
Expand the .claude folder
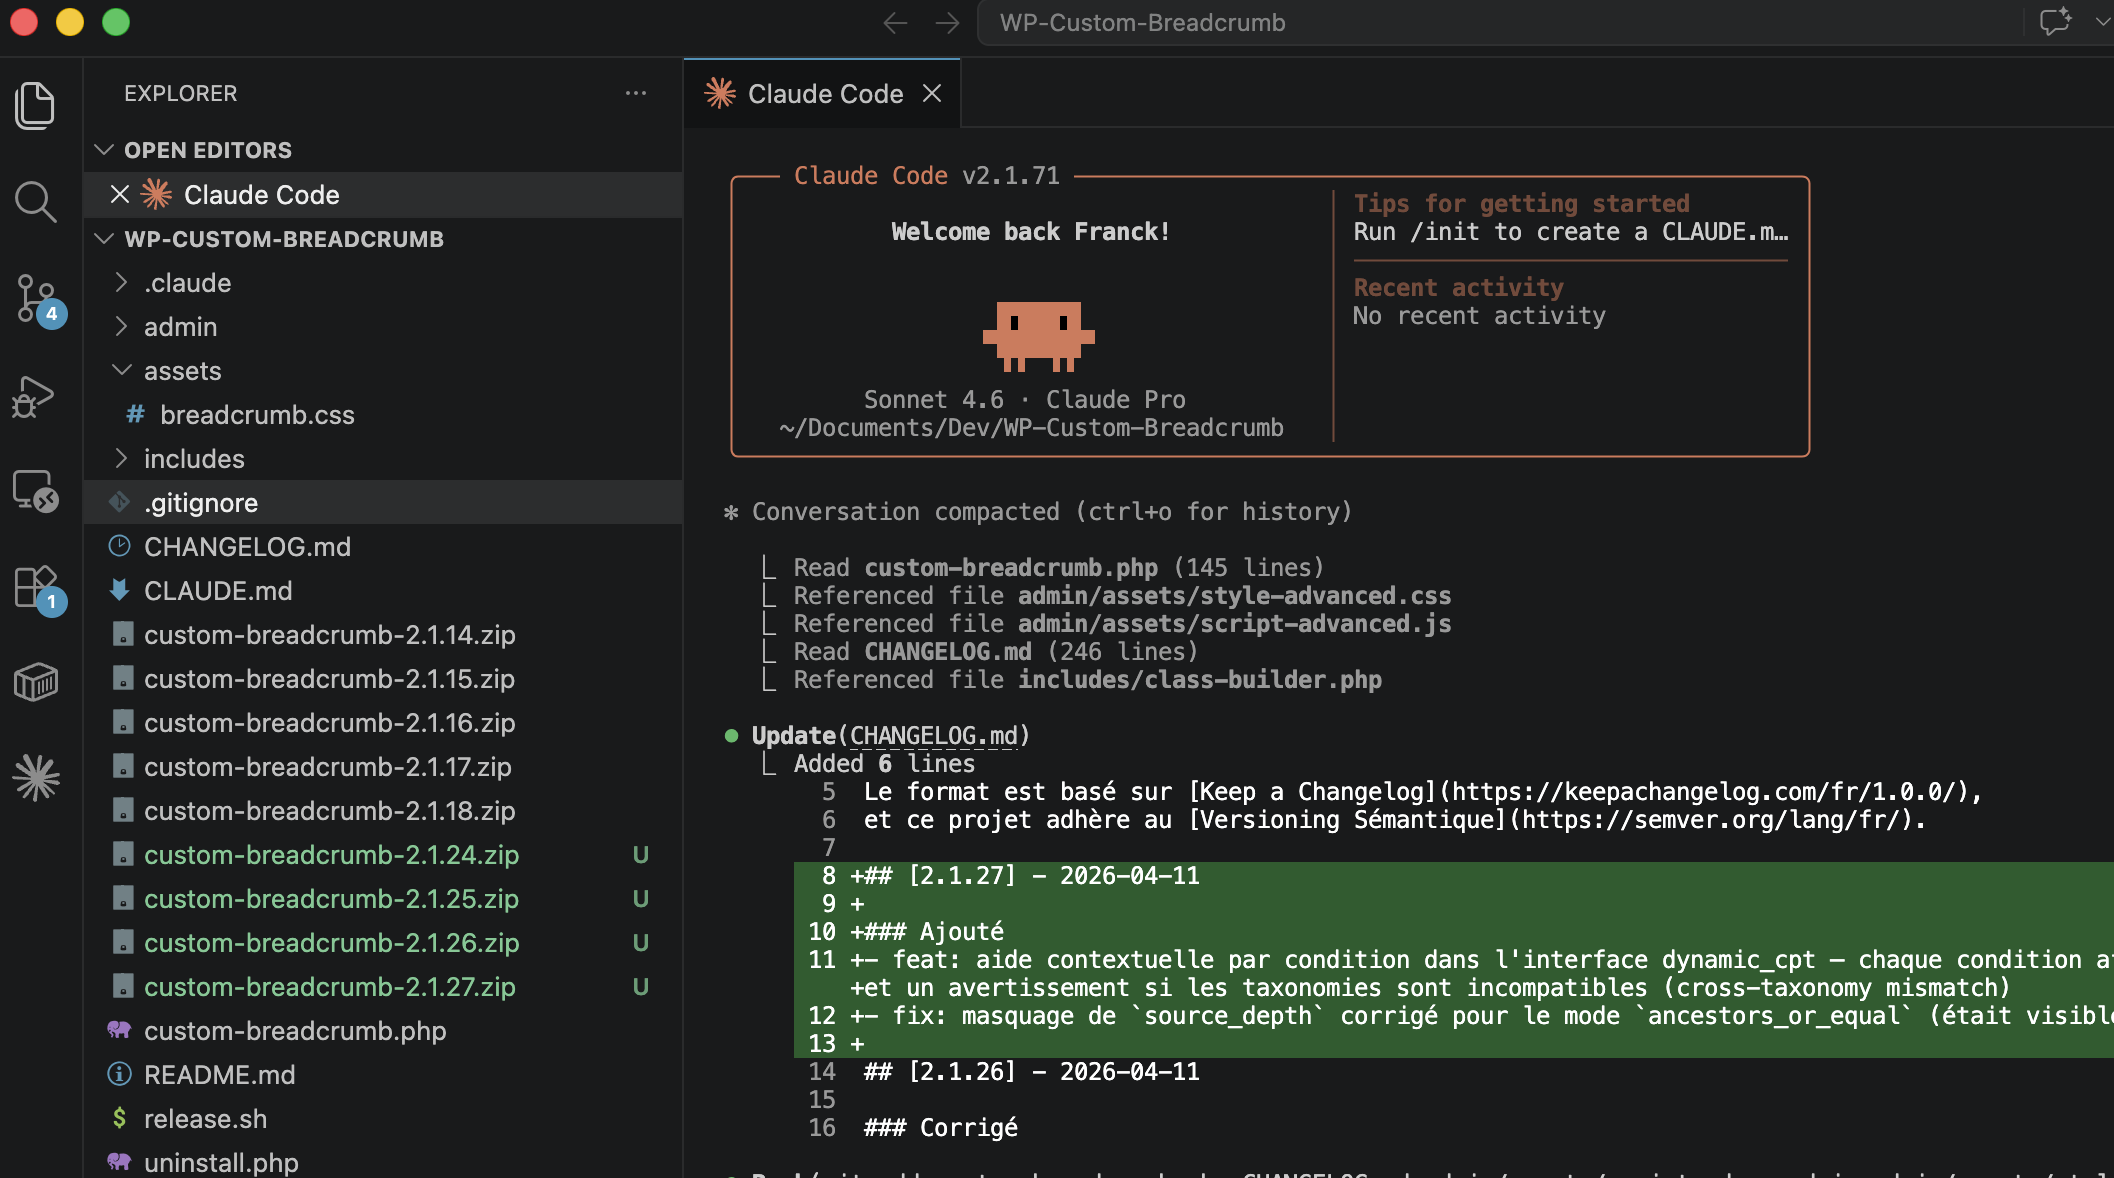tap(121, 282)
